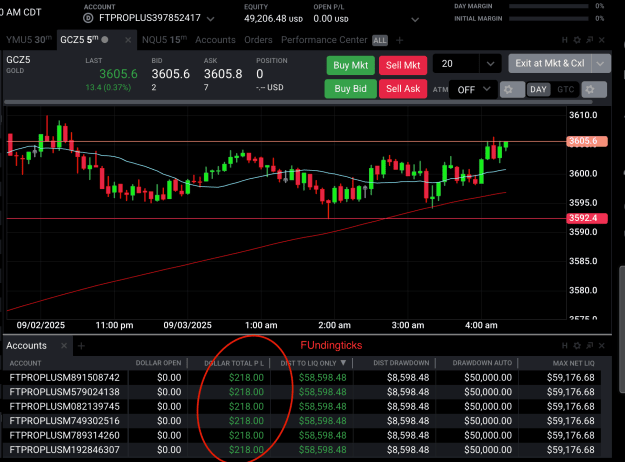
Task: Add tab in lower Accounts panel
Action: pos(81,346)
